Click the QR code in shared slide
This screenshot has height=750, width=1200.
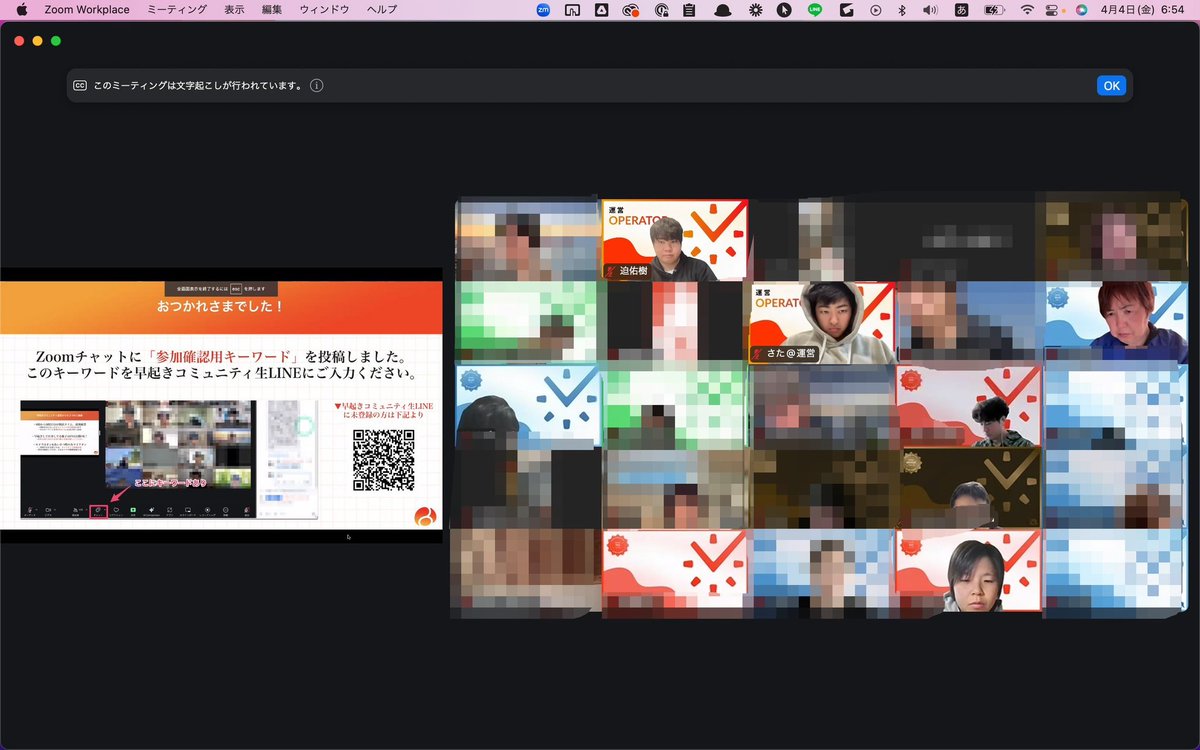(x=383, y=460)
